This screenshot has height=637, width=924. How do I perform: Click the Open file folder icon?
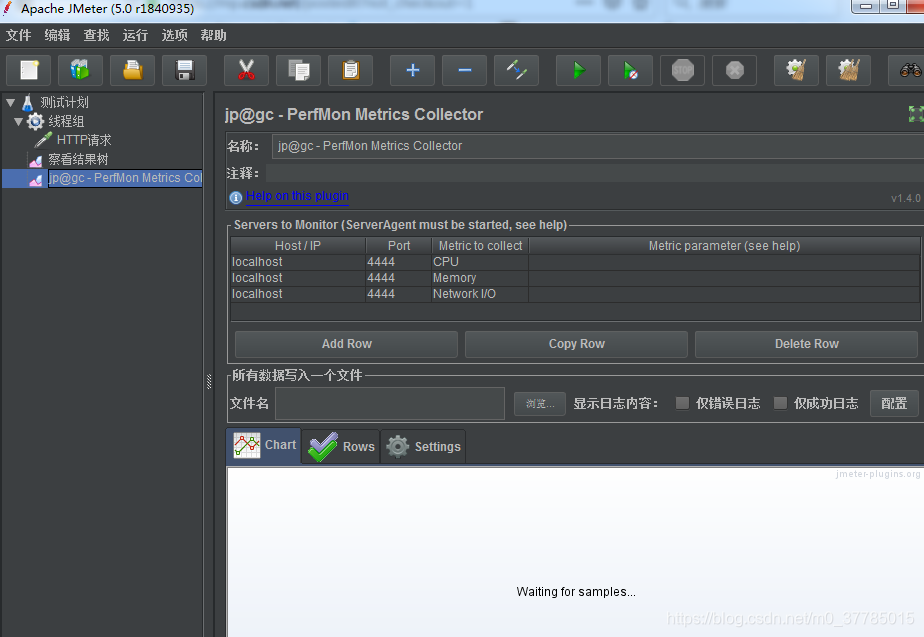(x=133, y=71)
